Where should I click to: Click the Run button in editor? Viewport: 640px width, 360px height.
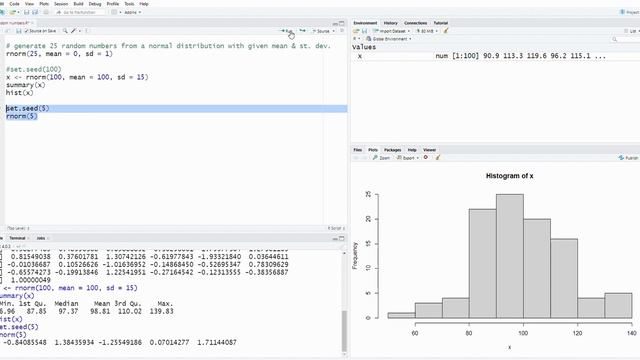pyautogui.click(x=287, y=31)
